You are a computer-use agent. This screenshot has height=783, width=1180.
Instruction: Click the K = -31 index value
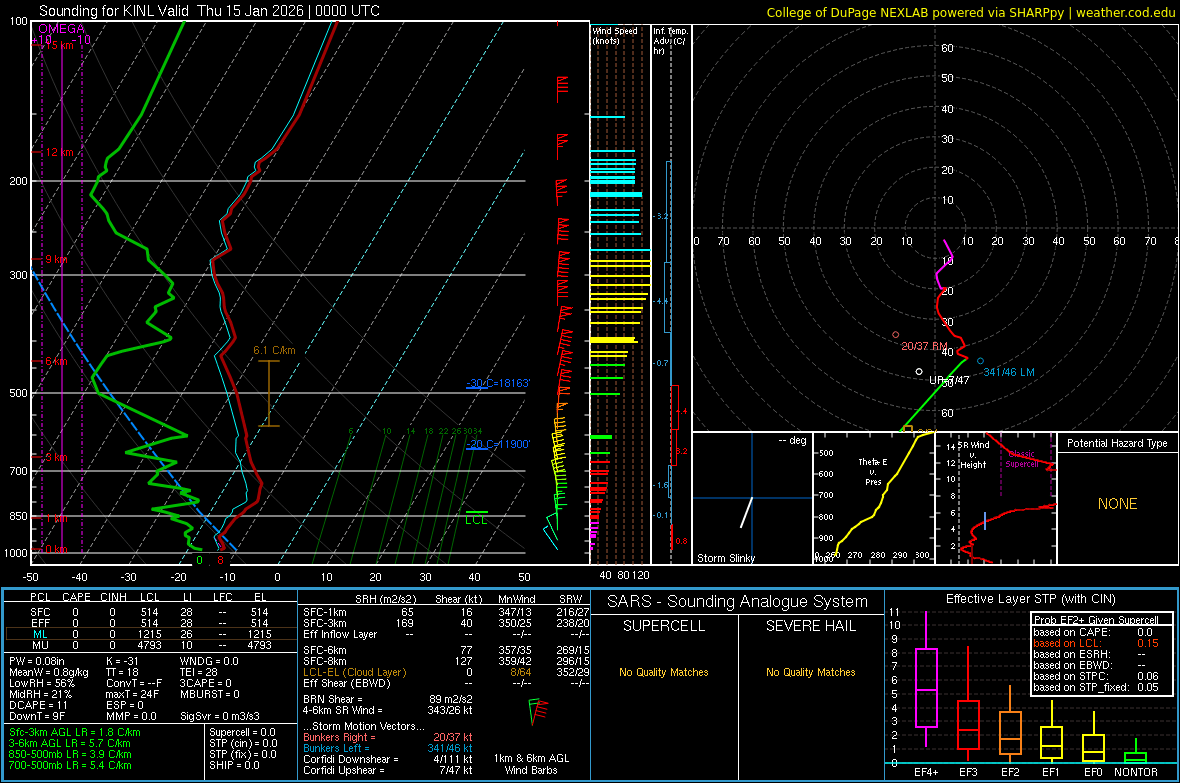(x=123, y=661)
